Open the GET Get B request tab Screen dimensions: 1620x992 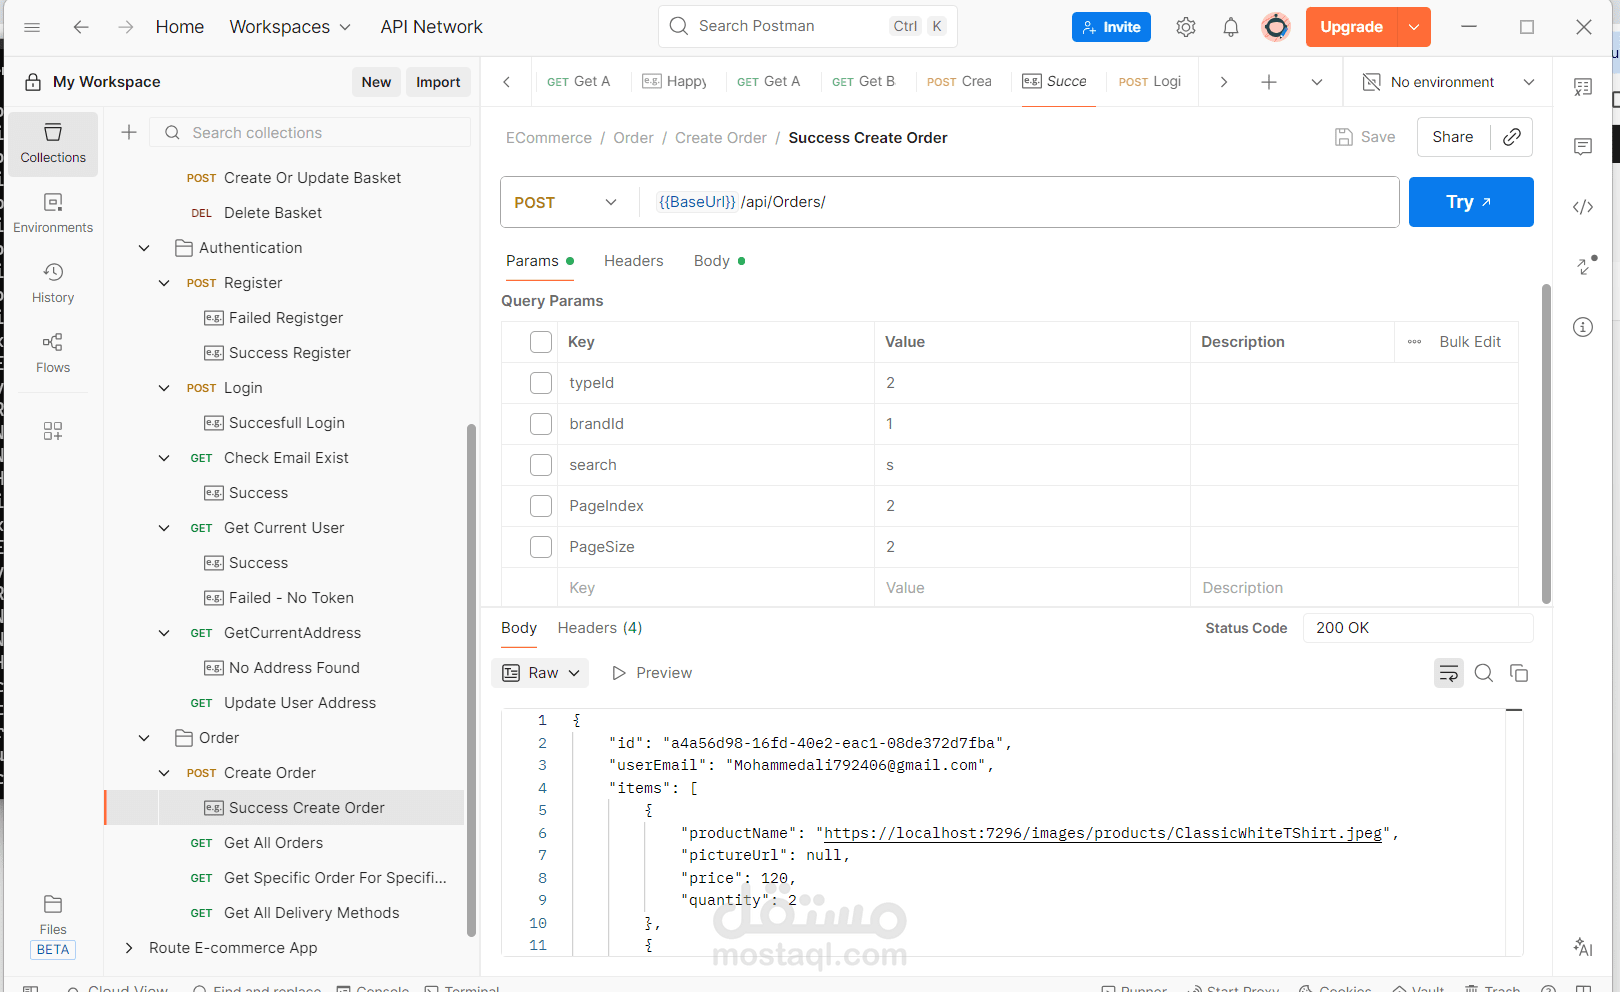[x=863, y=82]
